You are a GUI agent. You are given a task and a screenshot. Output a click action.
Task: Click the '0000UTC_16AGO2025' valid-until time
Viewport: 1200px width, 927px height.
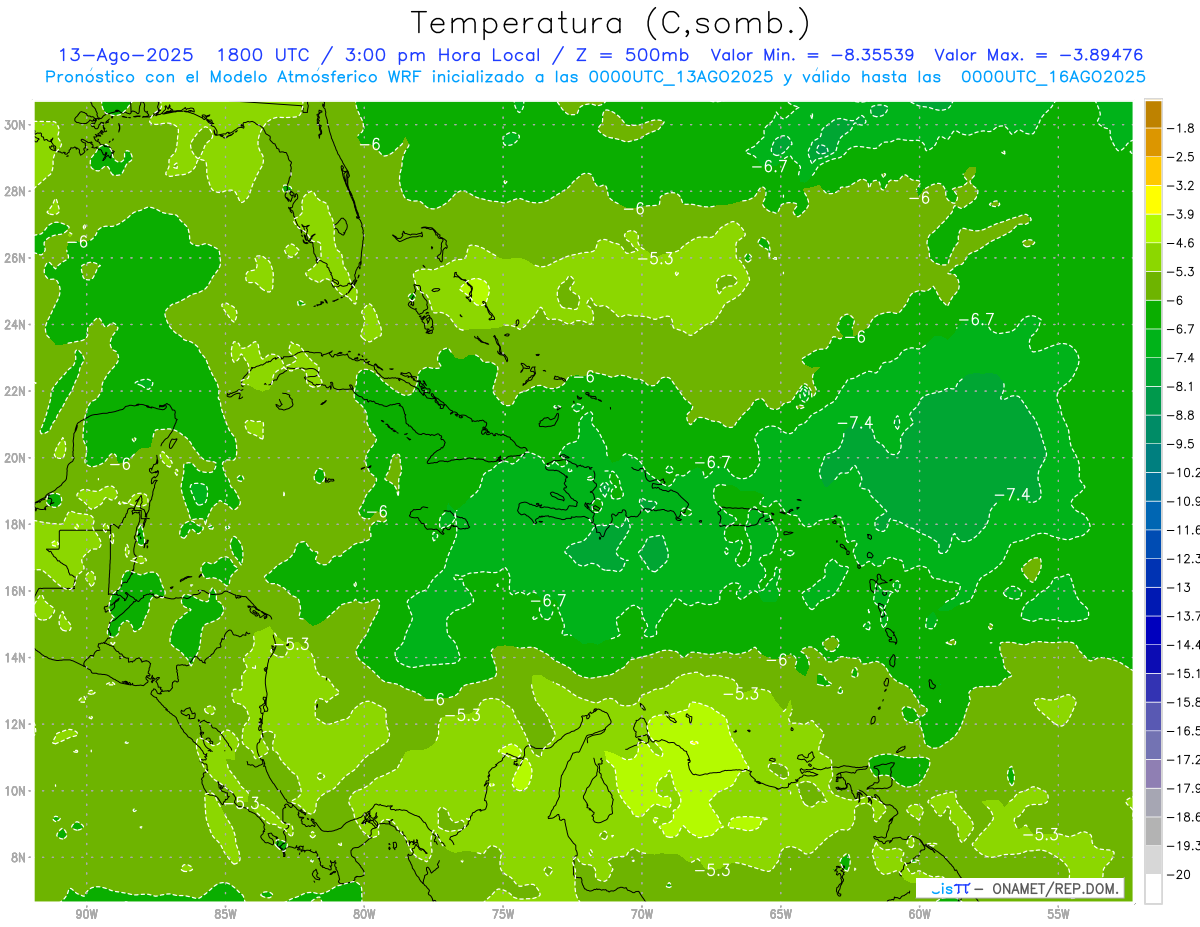[1053, 77]
